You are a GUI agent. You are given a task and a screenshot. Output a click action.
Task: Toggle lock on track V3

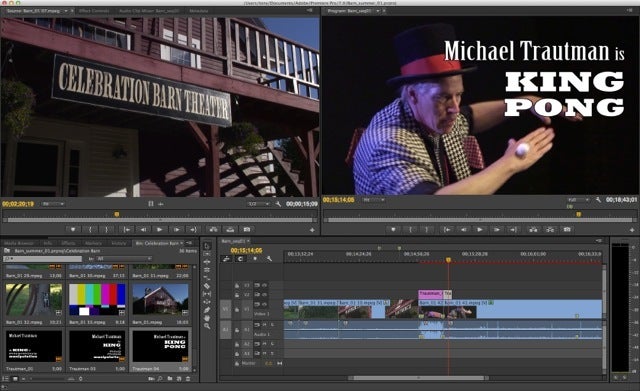coord(237,285)
